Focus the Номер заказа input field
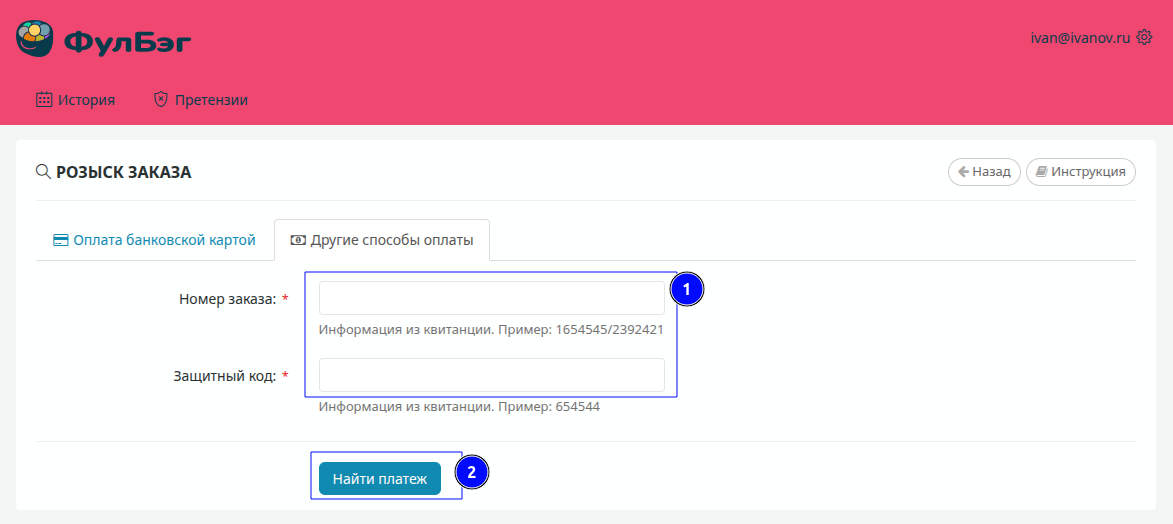 coord(491,298)
